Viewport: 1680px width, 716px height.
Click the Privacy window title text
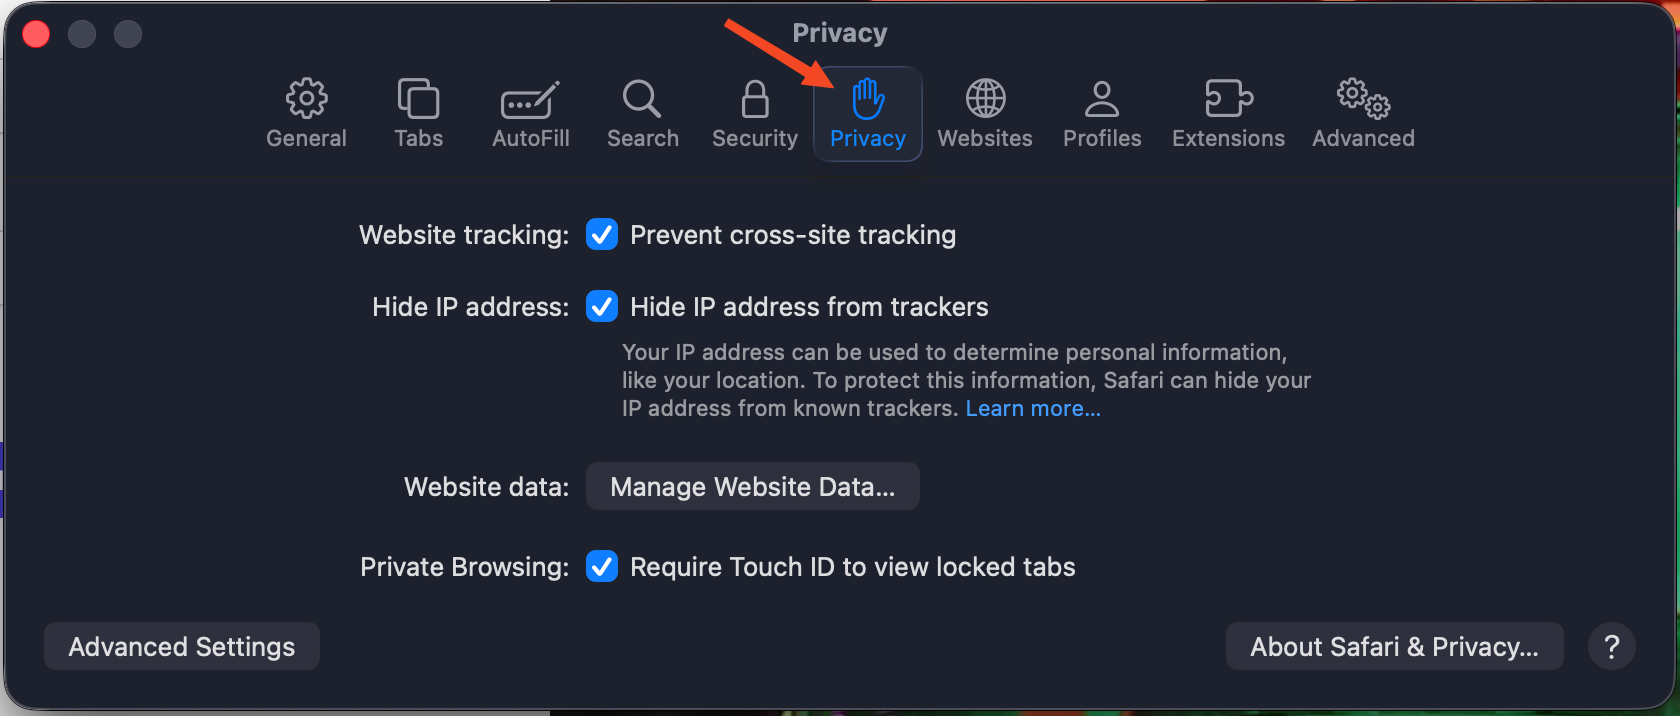(840, 33)
